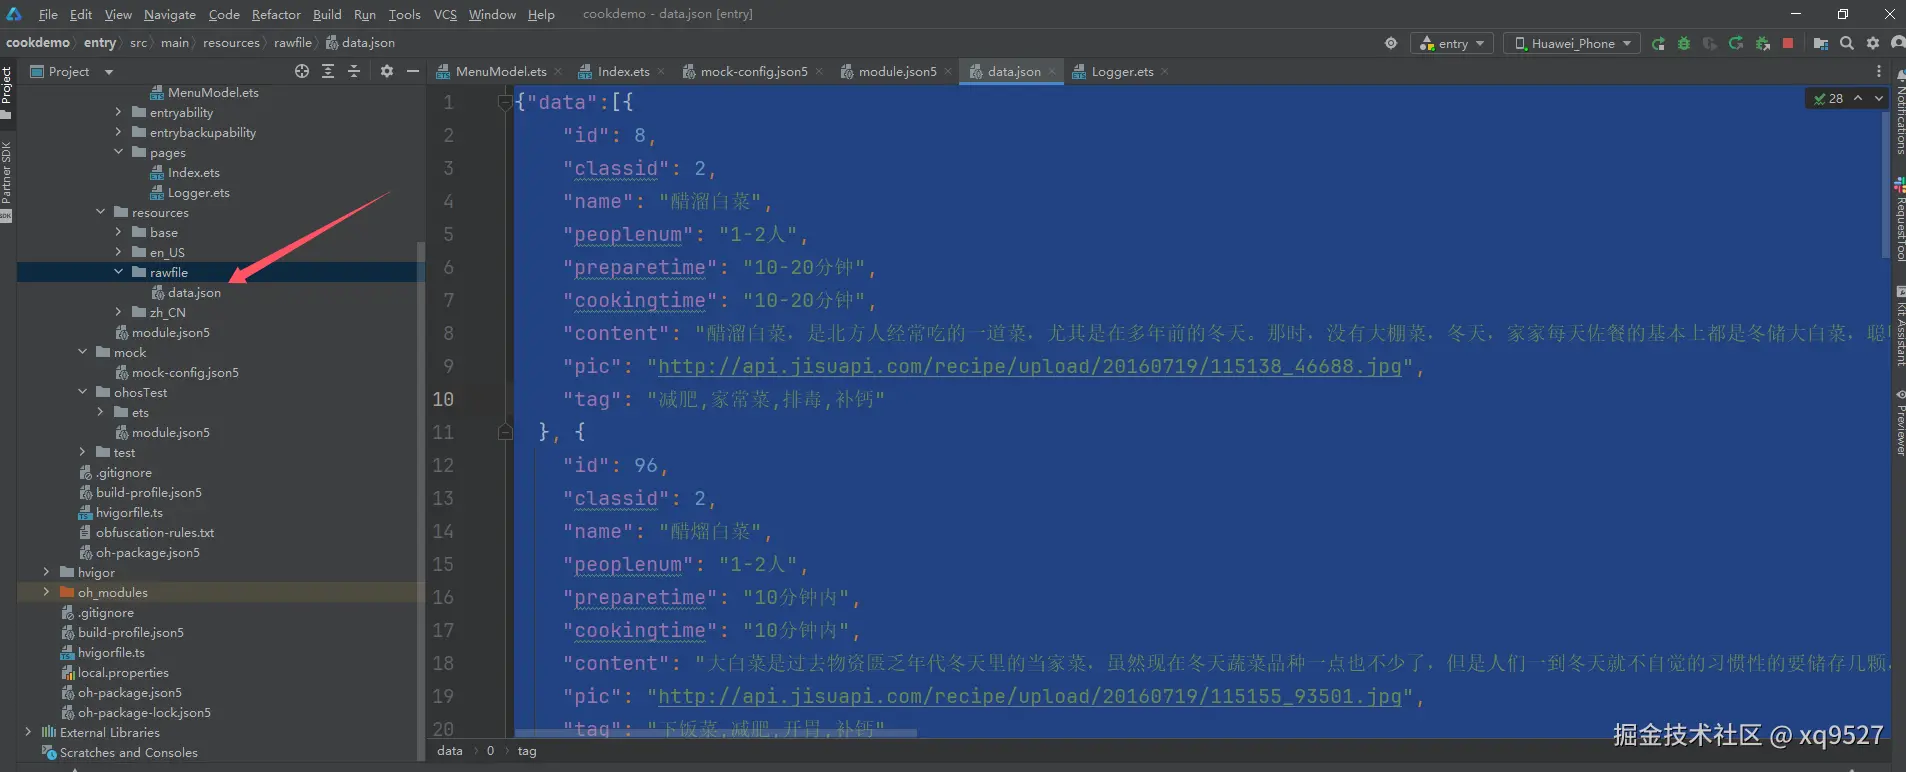Screen dimensions: 1906x772
Task: Close the data.json editor tab
Action: click(1052, 72)
